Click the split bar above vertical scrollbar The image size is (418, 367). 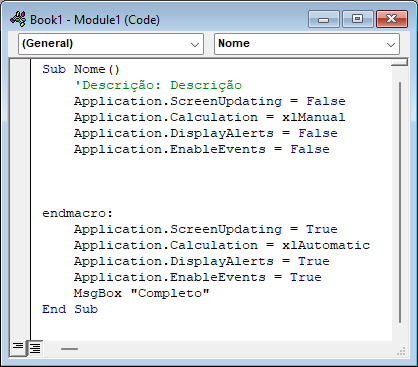[399, 62]
